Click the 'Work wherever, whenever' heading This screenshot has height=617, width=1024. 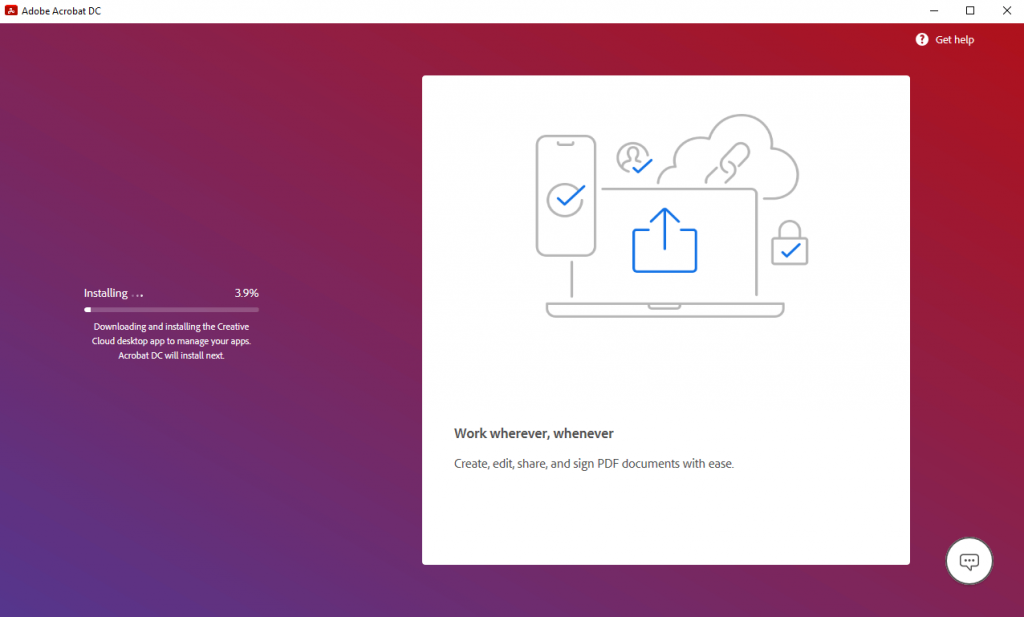coord(534,434)
